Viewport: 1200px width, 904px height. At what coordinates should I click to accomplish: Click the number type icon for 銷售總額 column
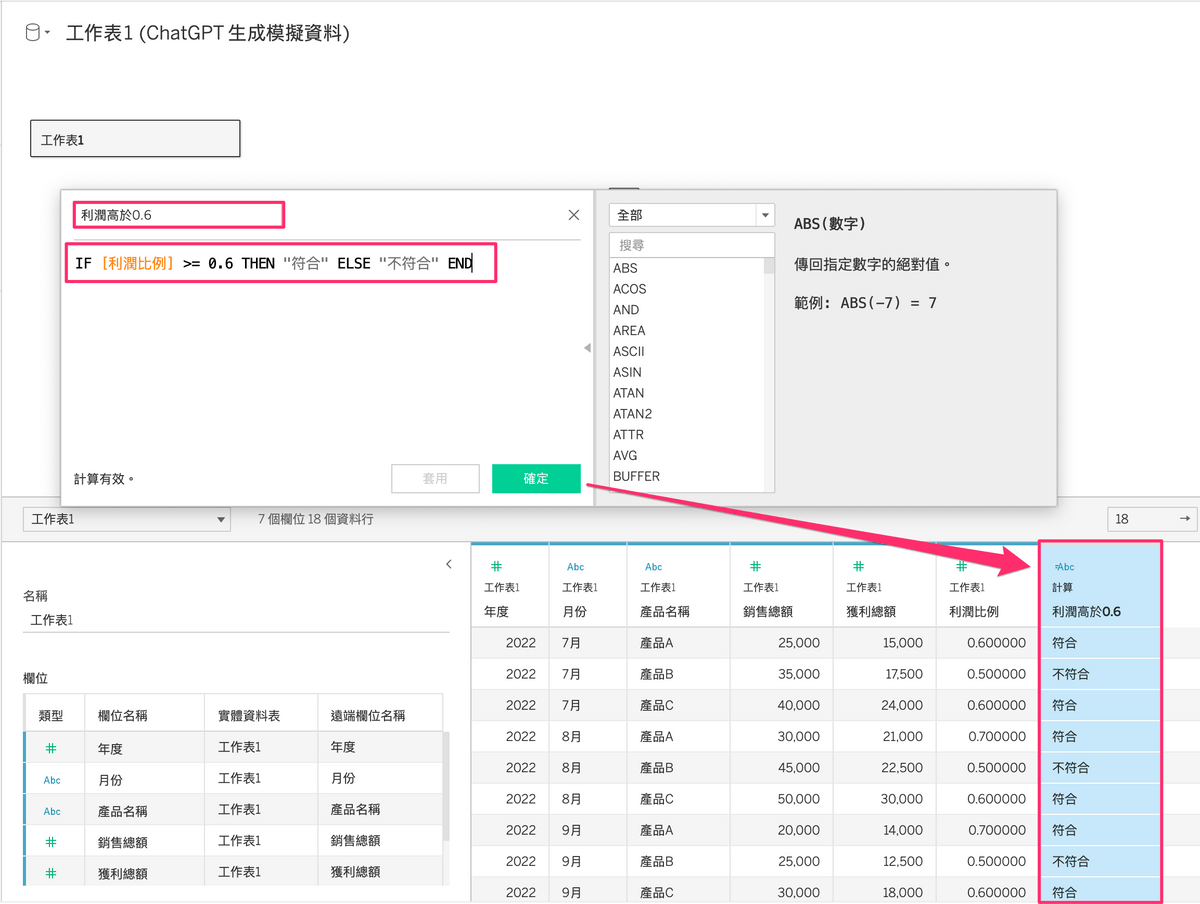tap(755, 566)
